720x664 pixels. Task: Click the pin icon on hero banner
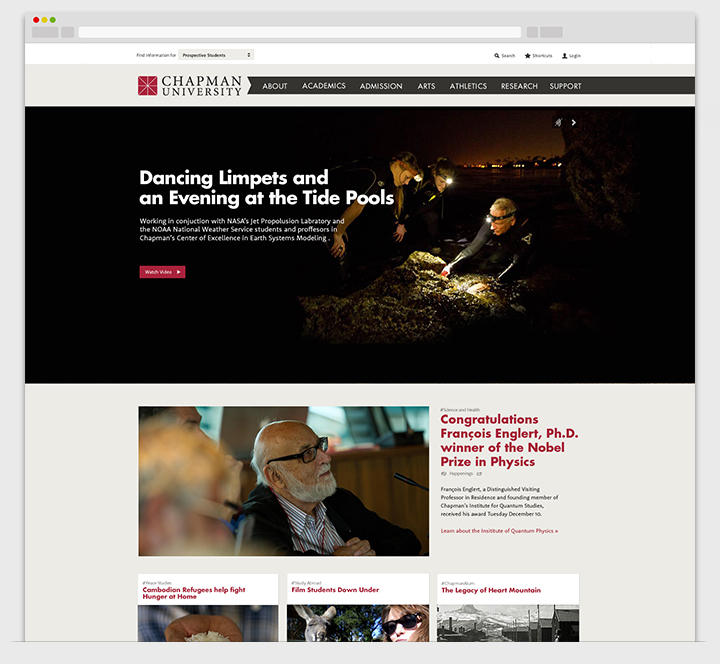558,122
